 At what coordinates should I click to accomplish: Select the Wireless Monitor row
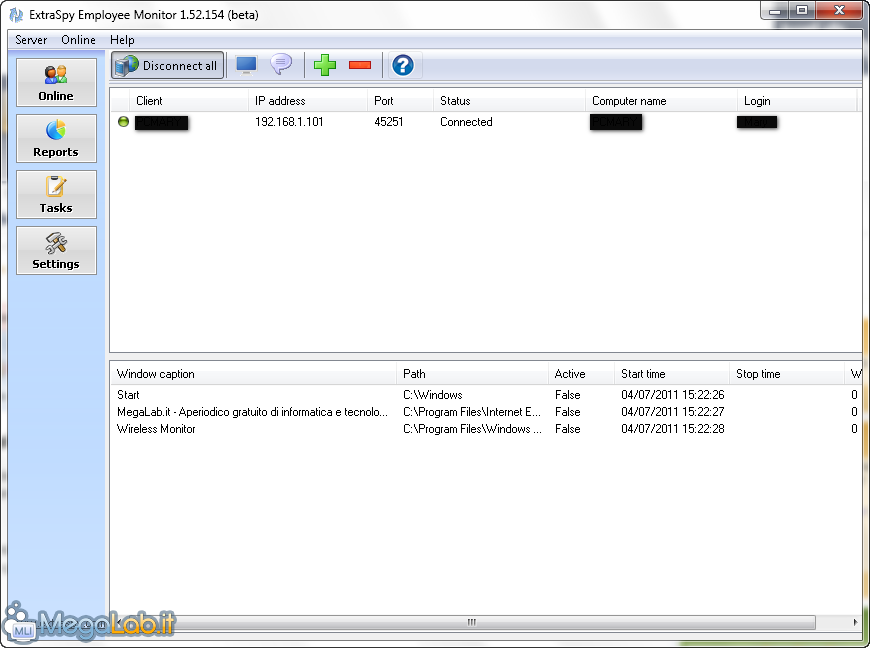[x=156, y=429]
